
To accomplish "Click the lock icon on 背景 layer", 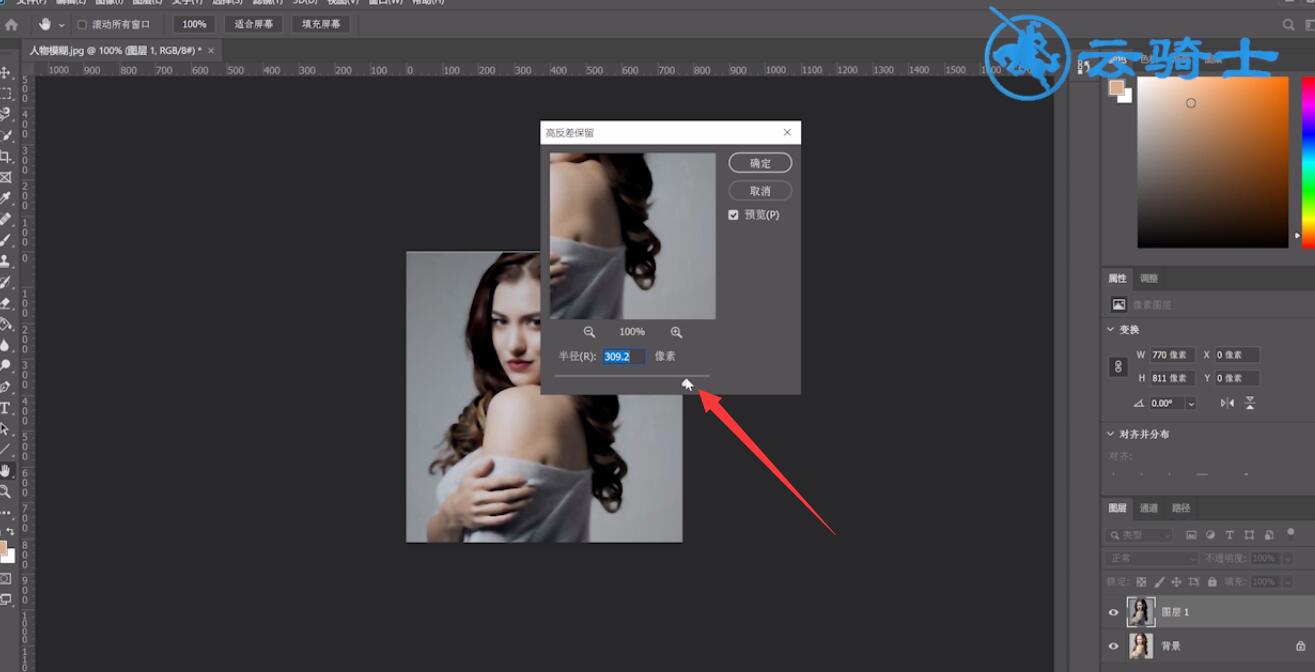I will coord(1300,646).
